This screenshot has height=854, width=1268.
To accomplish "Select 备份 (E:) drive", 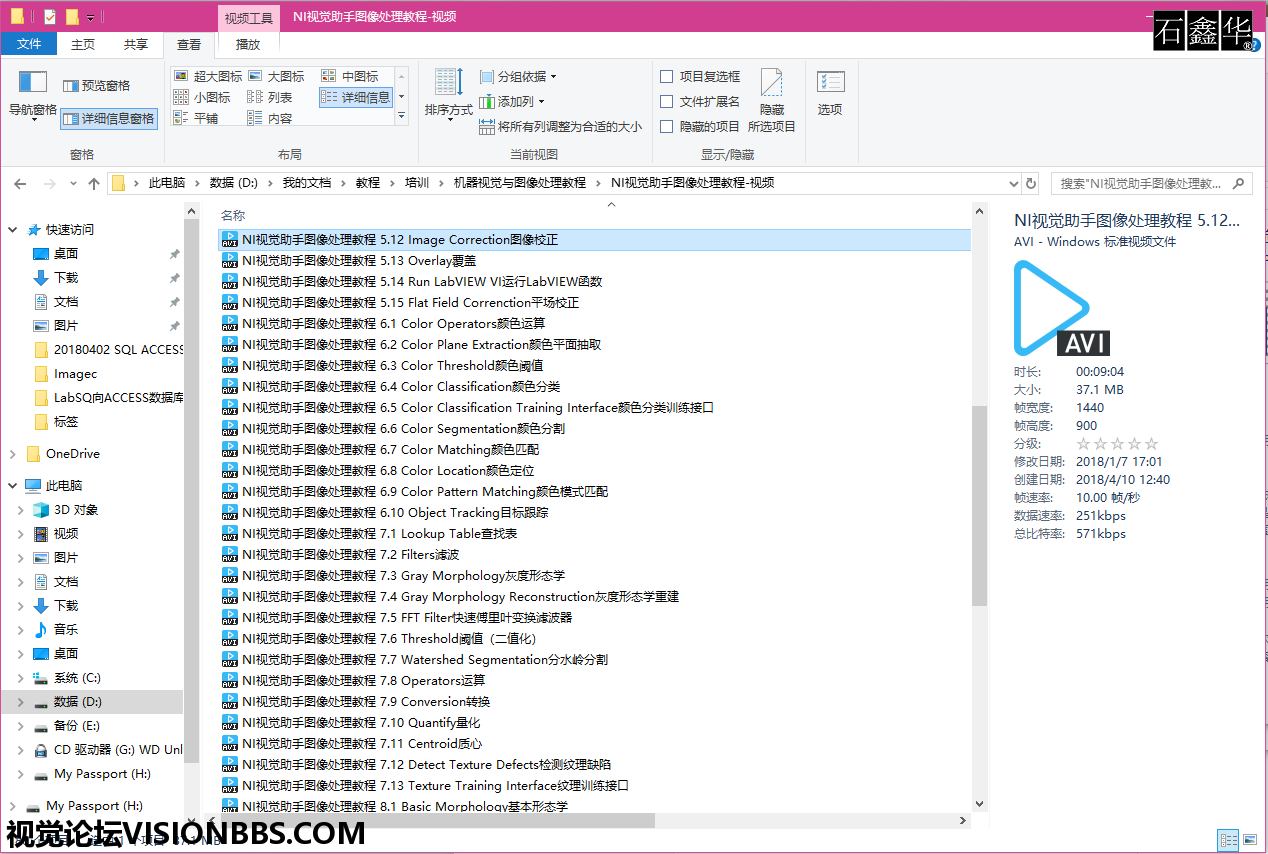I will 76,726.
